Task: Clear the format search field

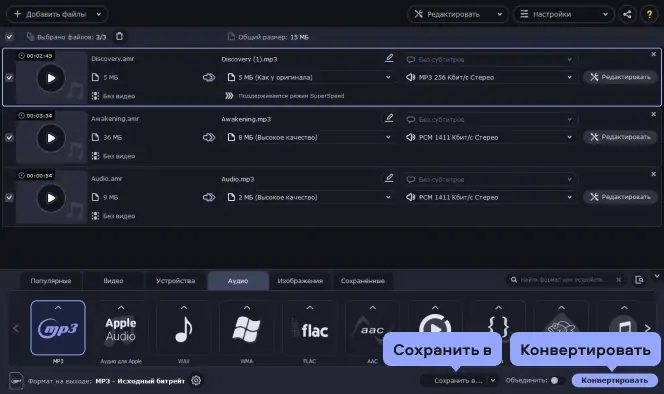Action: coord(619,280)
